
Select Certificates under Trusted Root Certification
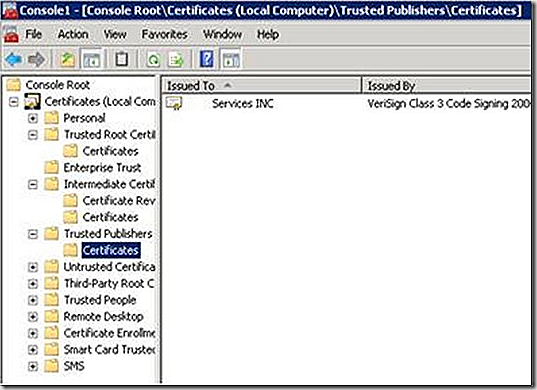tap(110, 151)
